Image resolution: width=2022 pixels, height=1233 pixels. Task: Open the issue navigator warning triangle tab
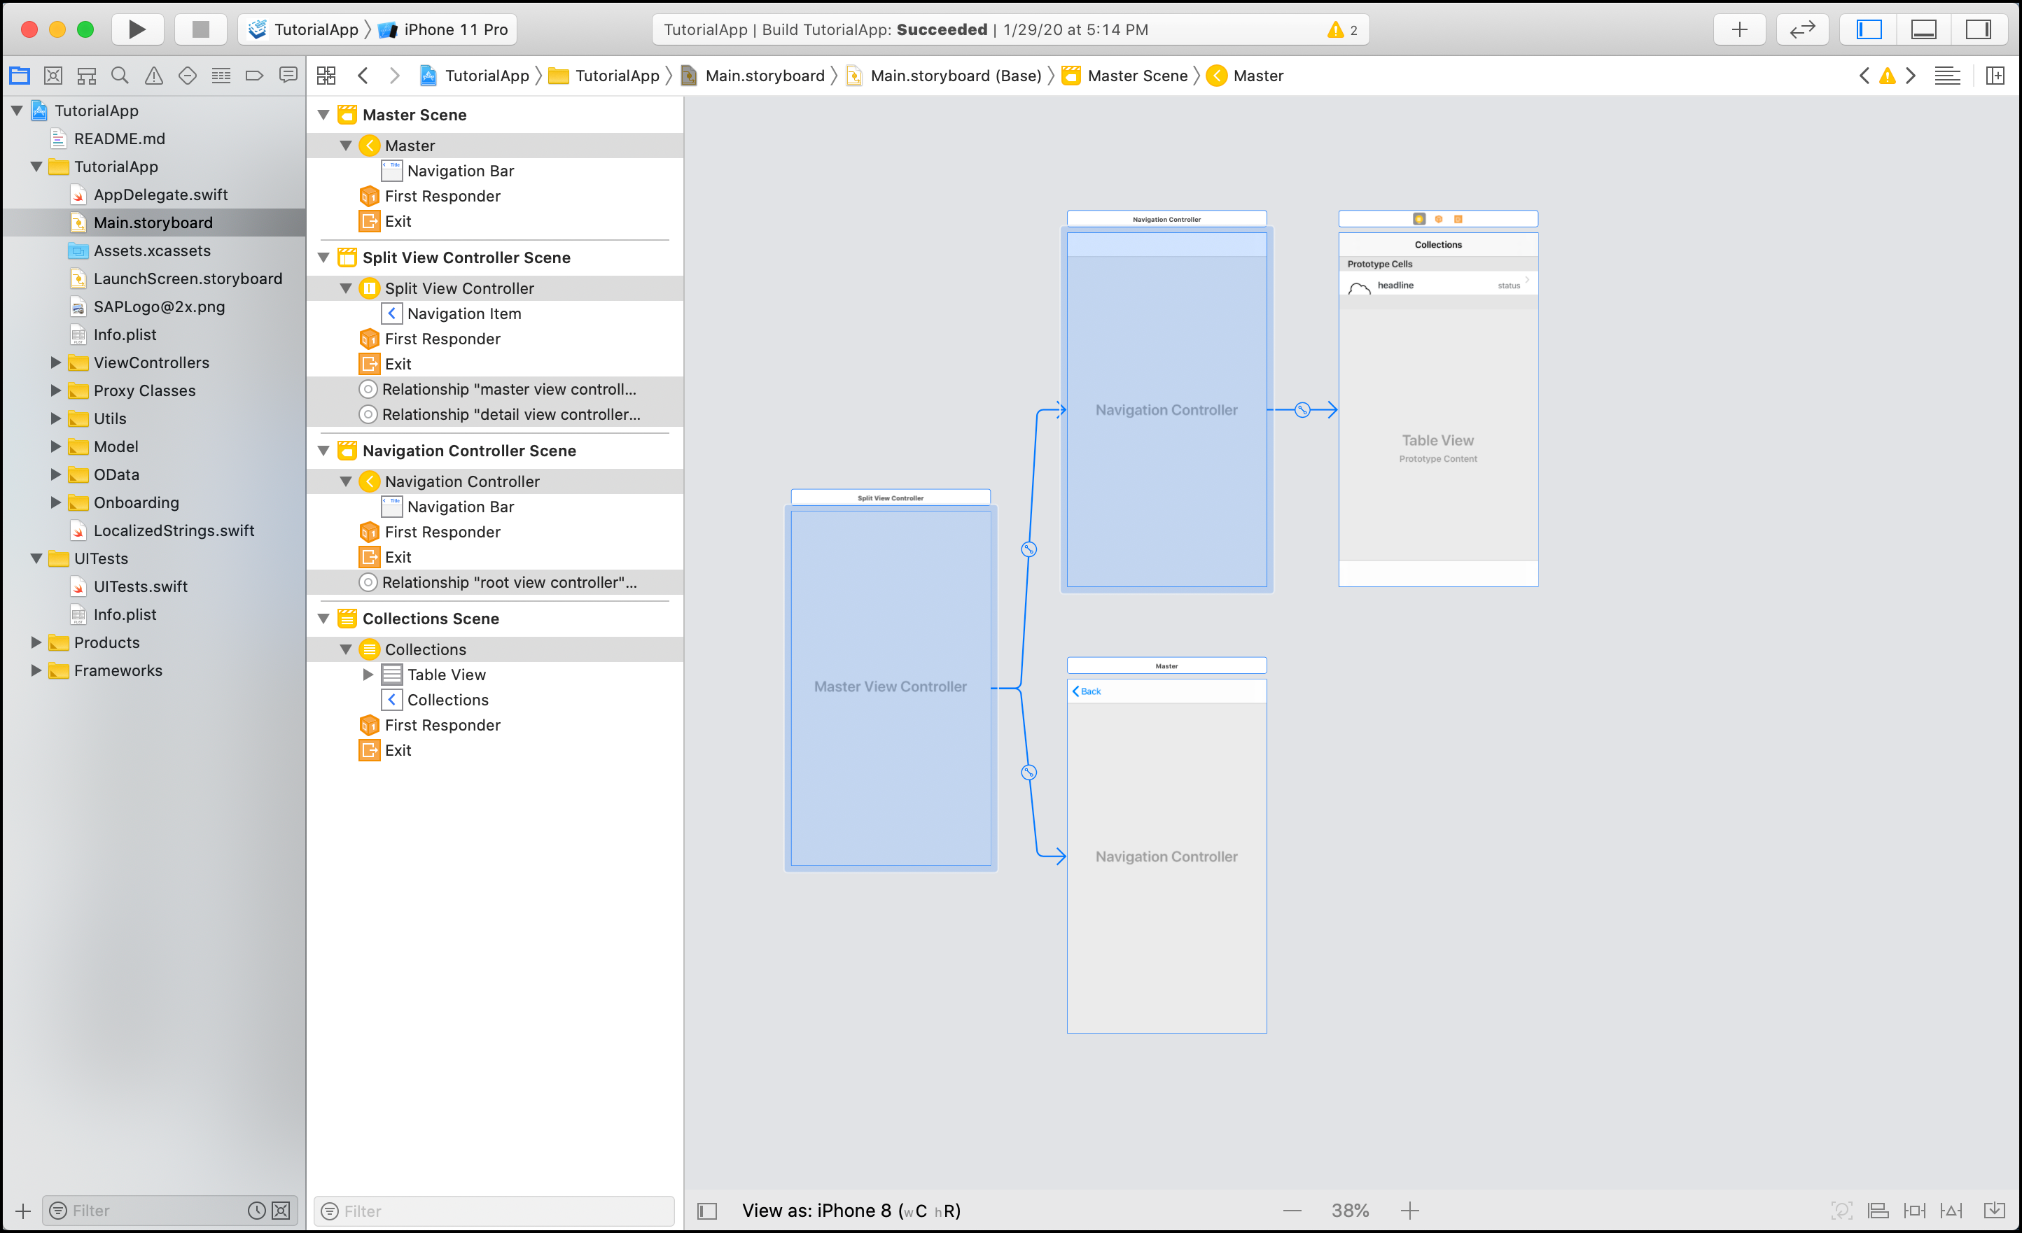pyautogui.click(x=154, y=75)
